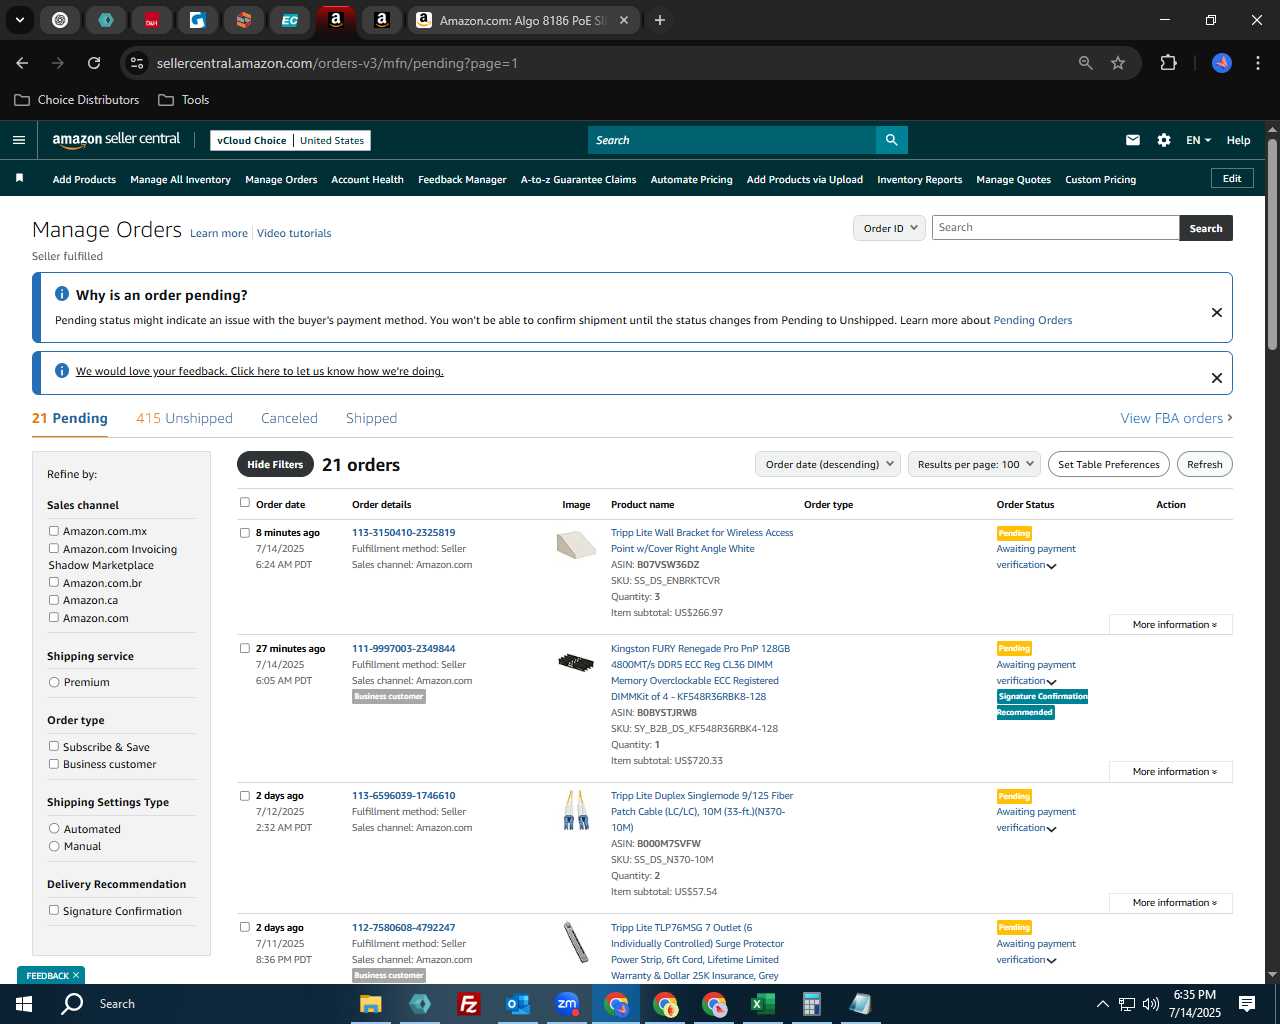The height and width of the screenshot is (1024, 1280).
Task: Check the Business customer order type
Action: pos(54,764)
